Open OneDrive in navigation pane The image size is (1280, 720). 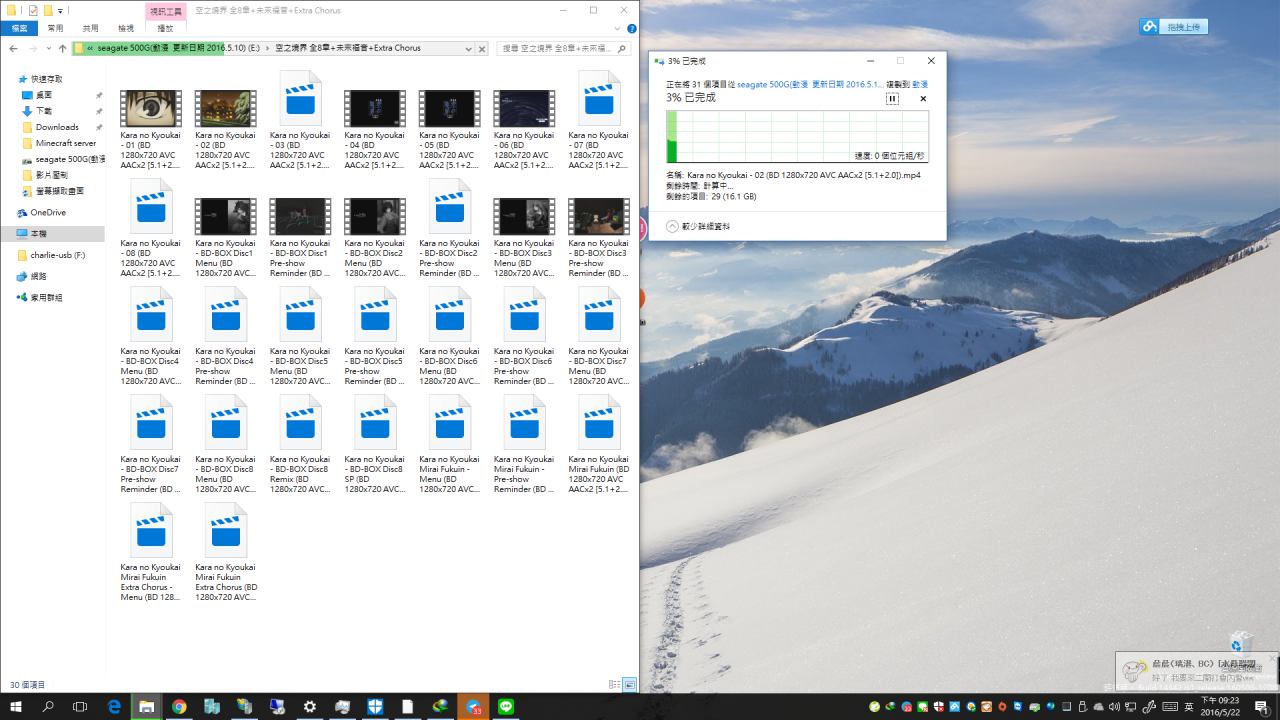click(47, 212)
